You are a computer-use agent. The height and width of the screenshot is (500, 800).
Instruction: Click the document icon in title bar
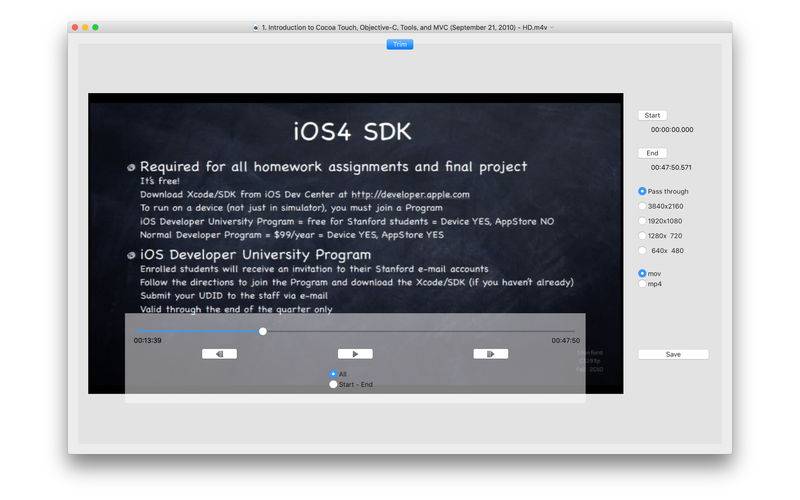point(256,28)
